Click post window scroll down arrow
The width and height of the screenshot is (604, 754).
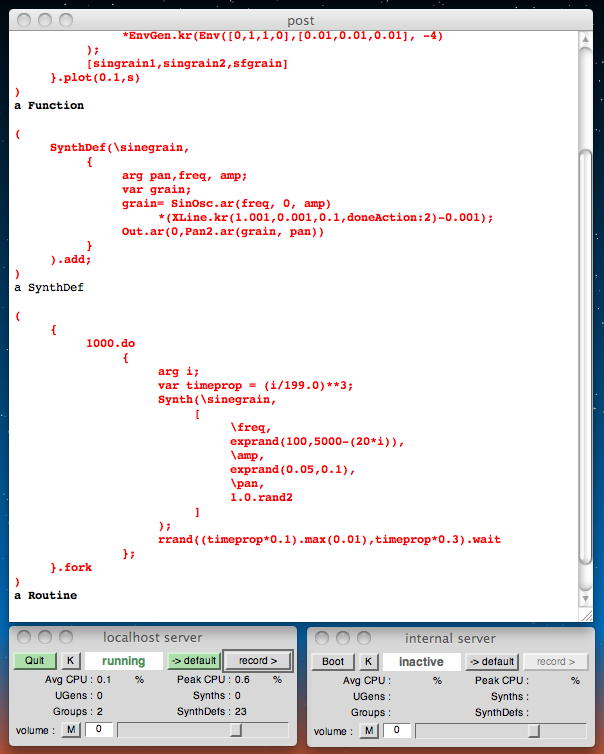click(x=585, y=599)
